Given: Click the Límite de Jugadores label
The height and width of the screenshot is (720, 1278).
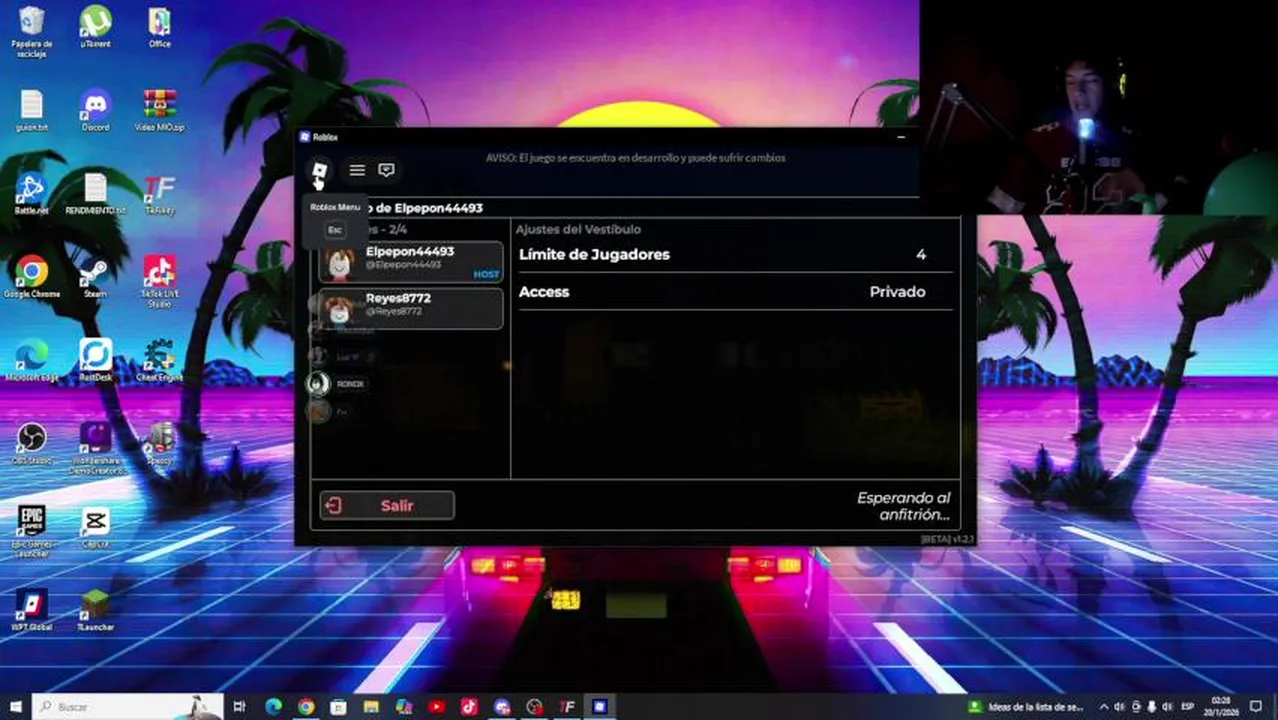Looking at the screenshot, I should (594, 255).
